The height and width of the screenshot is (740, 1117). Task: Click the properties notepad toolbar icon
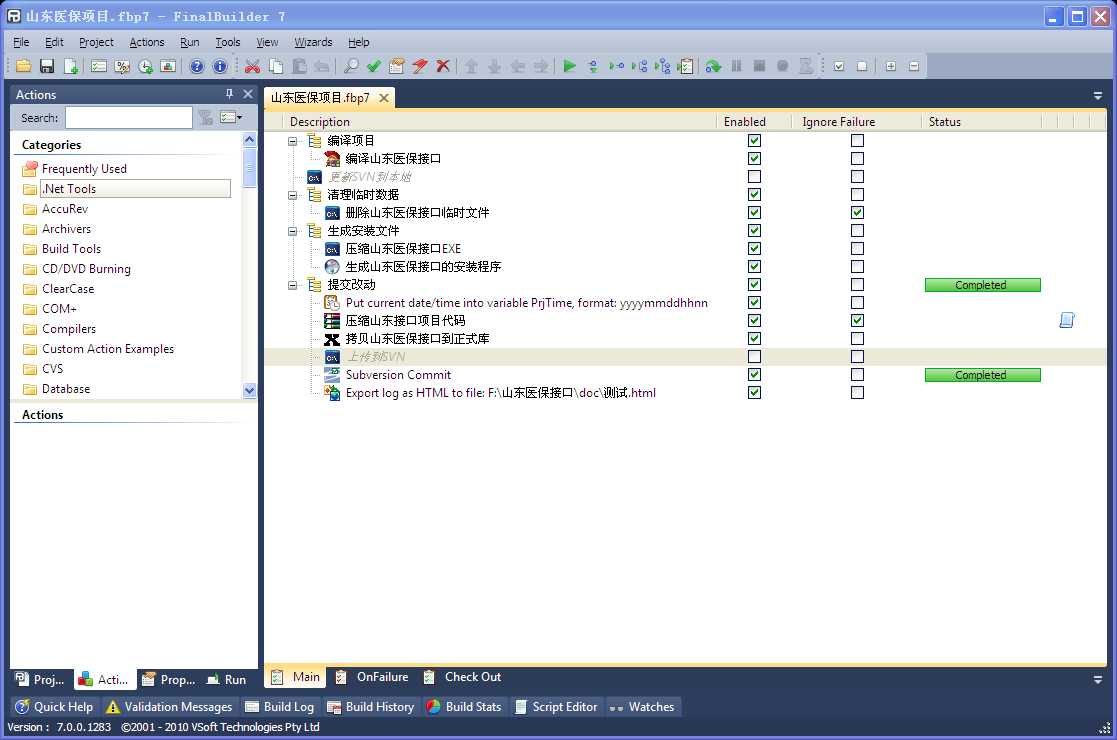point(397,66)
